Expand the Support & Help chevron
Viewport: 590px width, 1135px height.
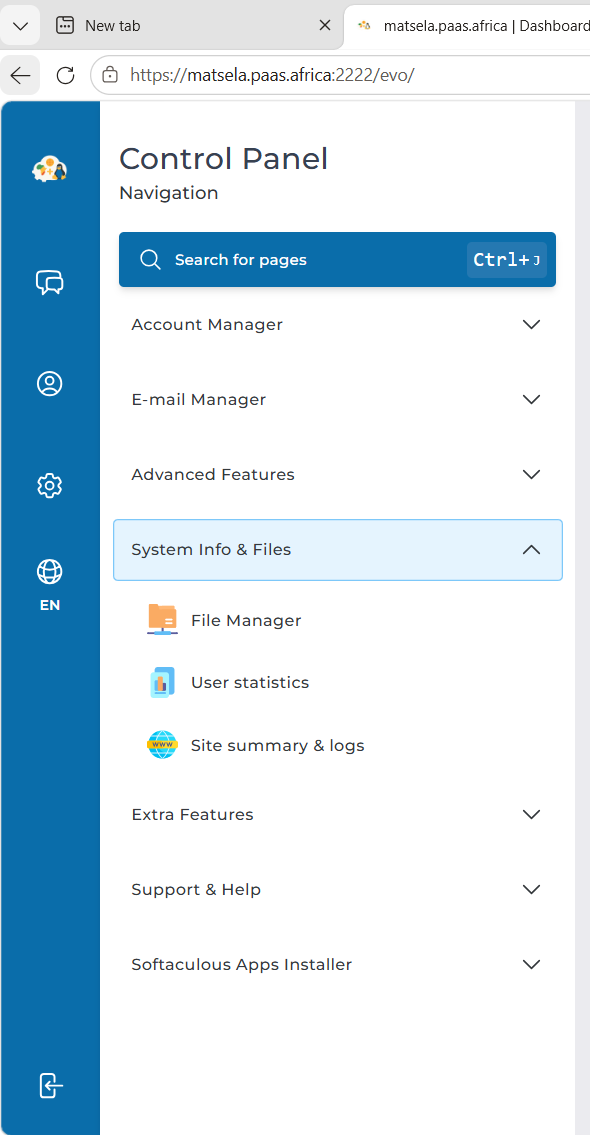[531, 890]
